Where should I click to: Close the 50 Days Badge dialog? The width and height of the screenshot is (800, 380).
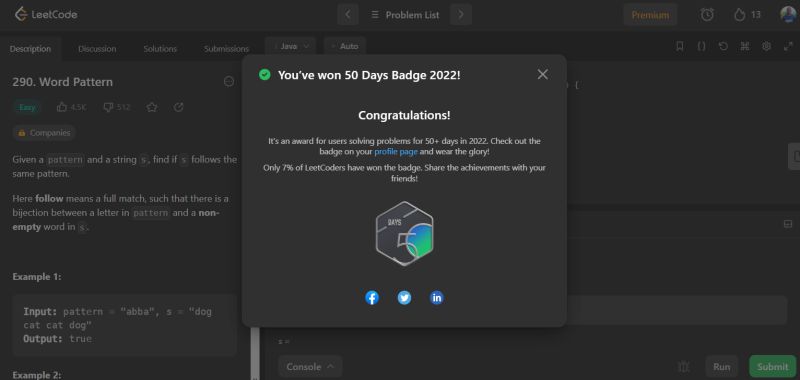click(542, 74)
